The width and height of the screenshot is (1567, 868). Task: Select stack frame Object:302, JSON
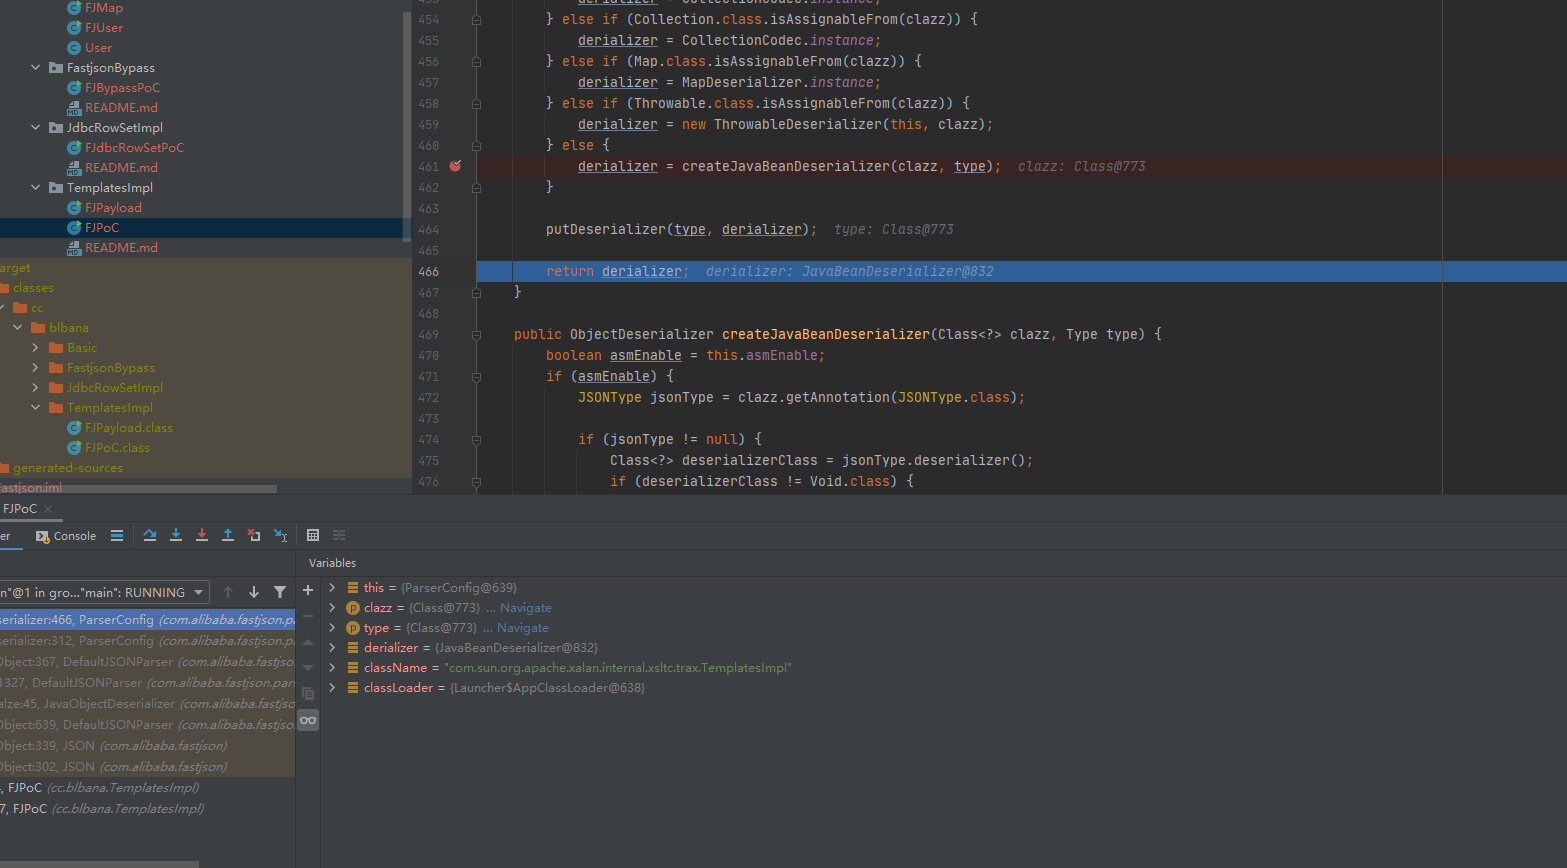(x=147, y=767)
